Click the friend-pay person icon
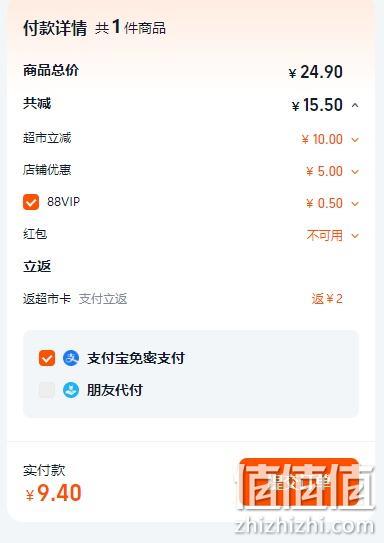Viewport: 384px width, 543px height. 71,390
